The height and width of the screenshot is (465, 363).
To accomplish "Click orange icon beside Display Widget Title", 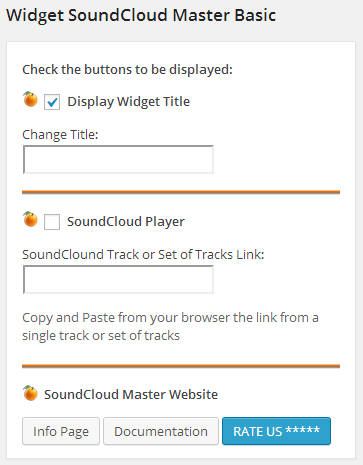I will tap(30, 99).
